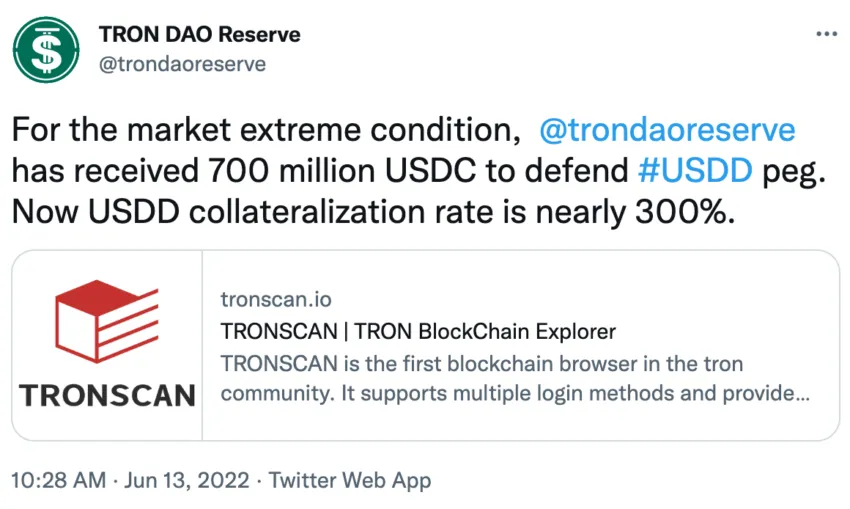Open the three-dot more options menu
Viewport: 850px width, 509px height.
(827, 34)
